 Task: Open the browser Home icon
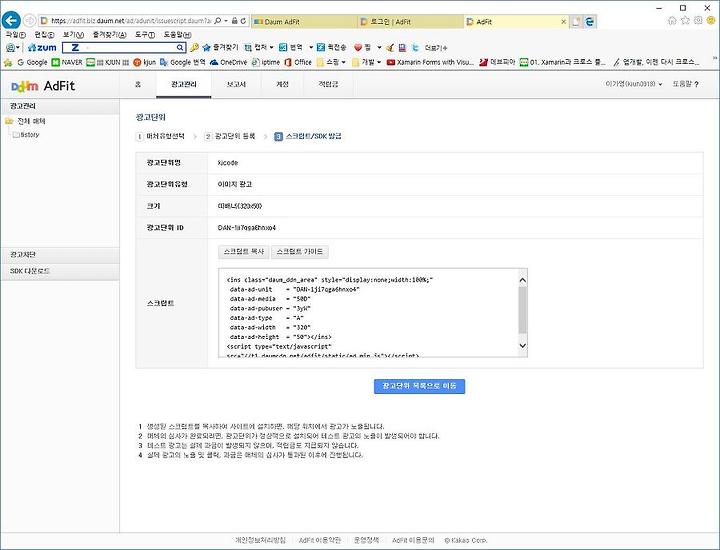click(672, 20)
